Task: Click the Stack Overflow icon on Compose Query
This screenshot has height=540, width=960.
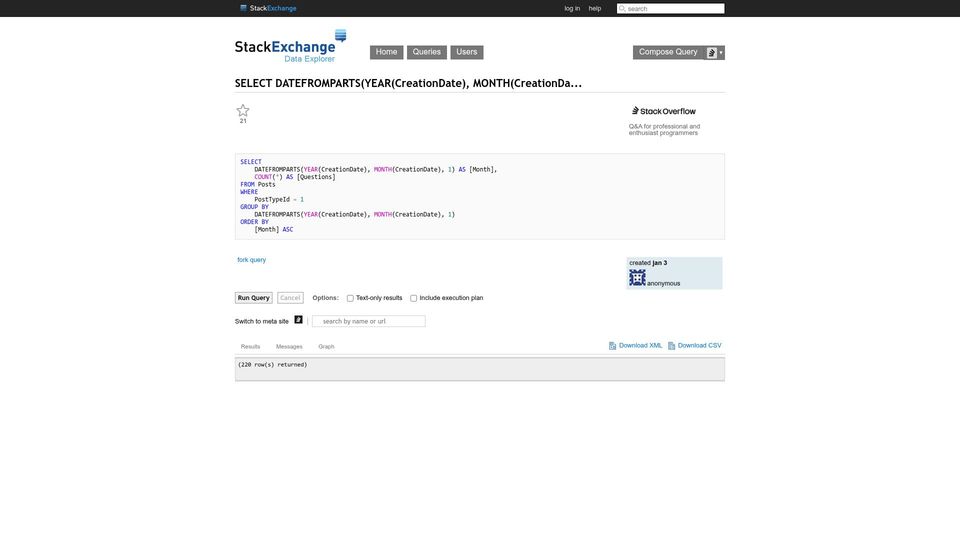Action: click(711, 53)
